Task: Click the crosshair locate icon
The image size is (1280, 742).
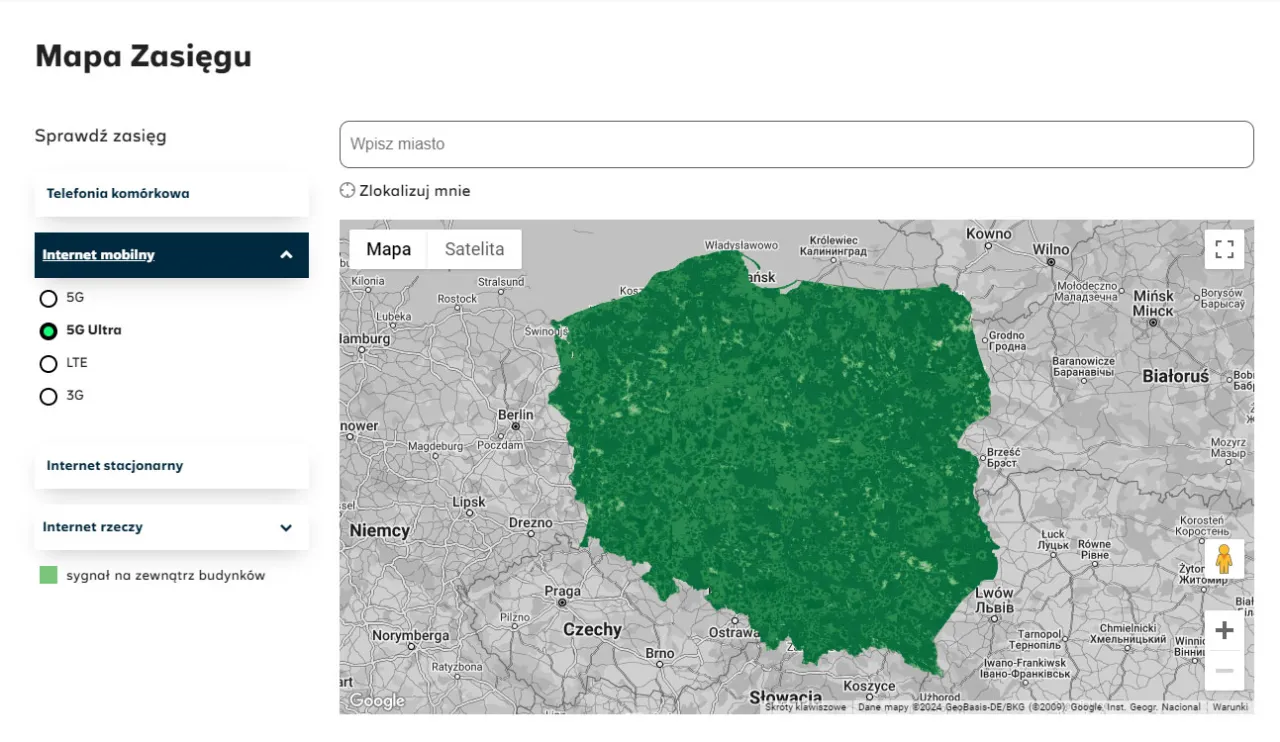Action: tap(347, 191)
